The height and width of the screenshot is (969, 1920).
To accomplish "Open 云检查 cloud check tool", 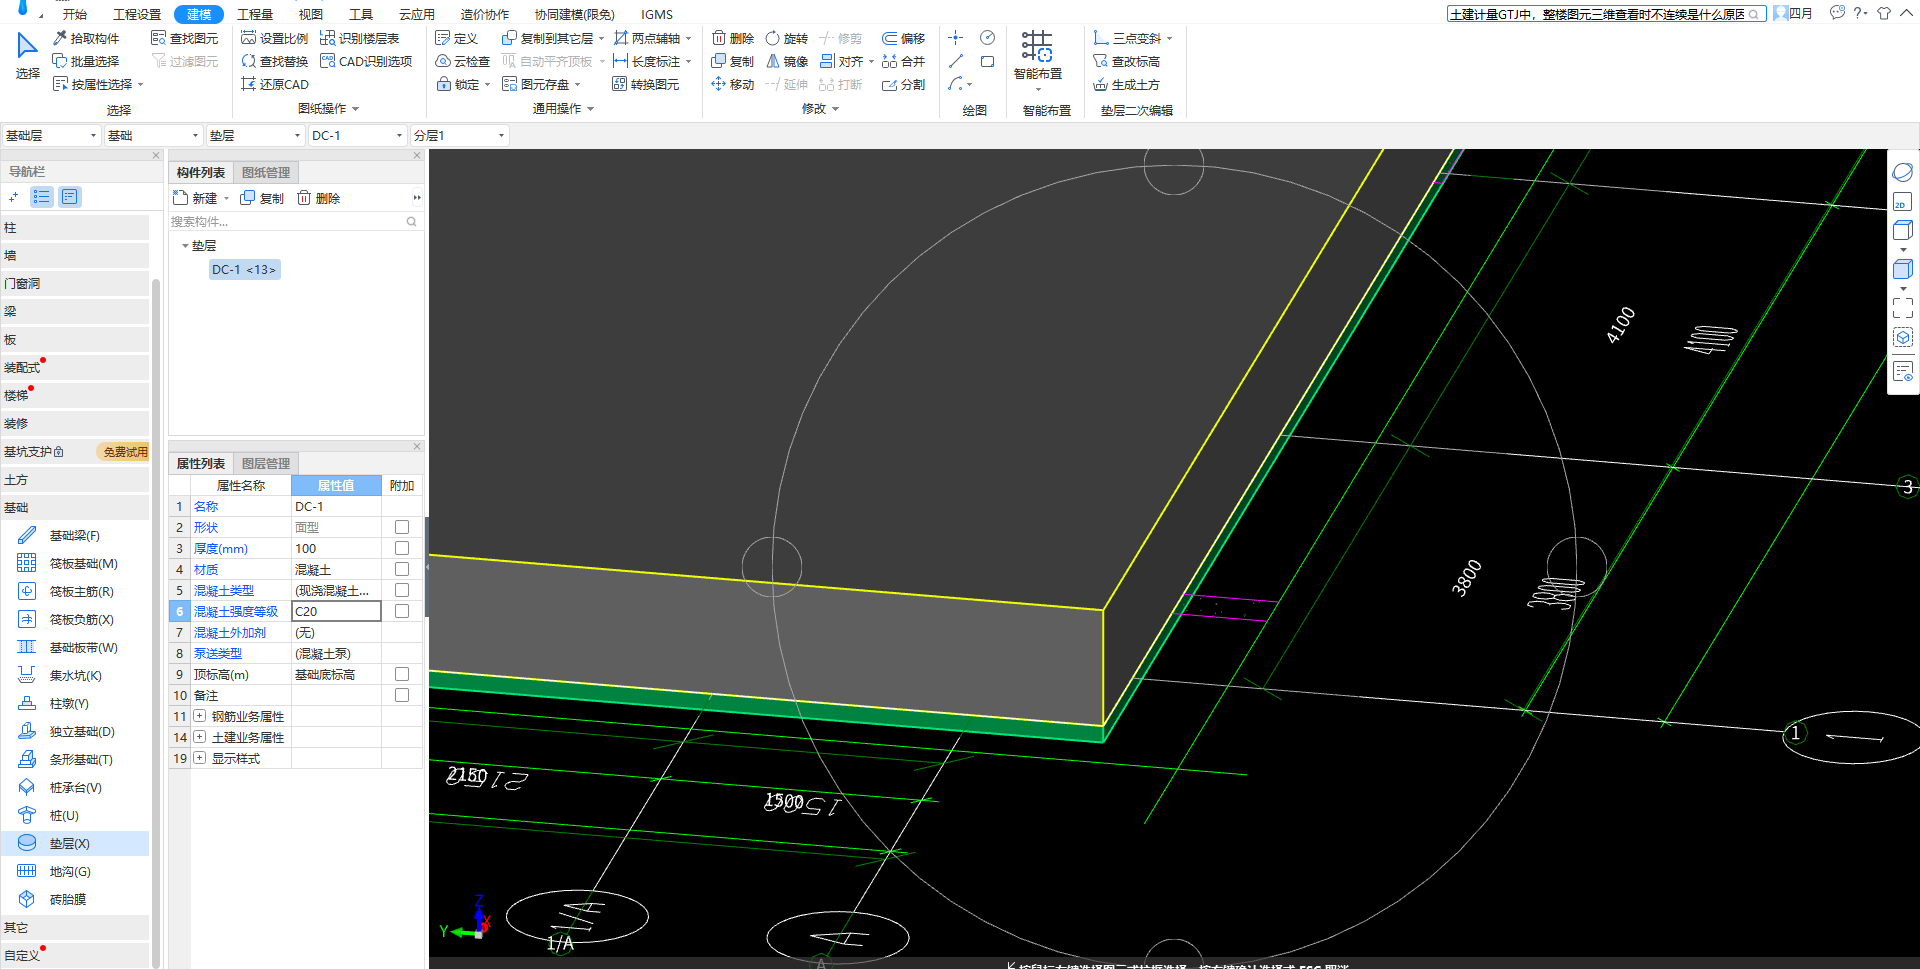I will (x=463, y=61).
